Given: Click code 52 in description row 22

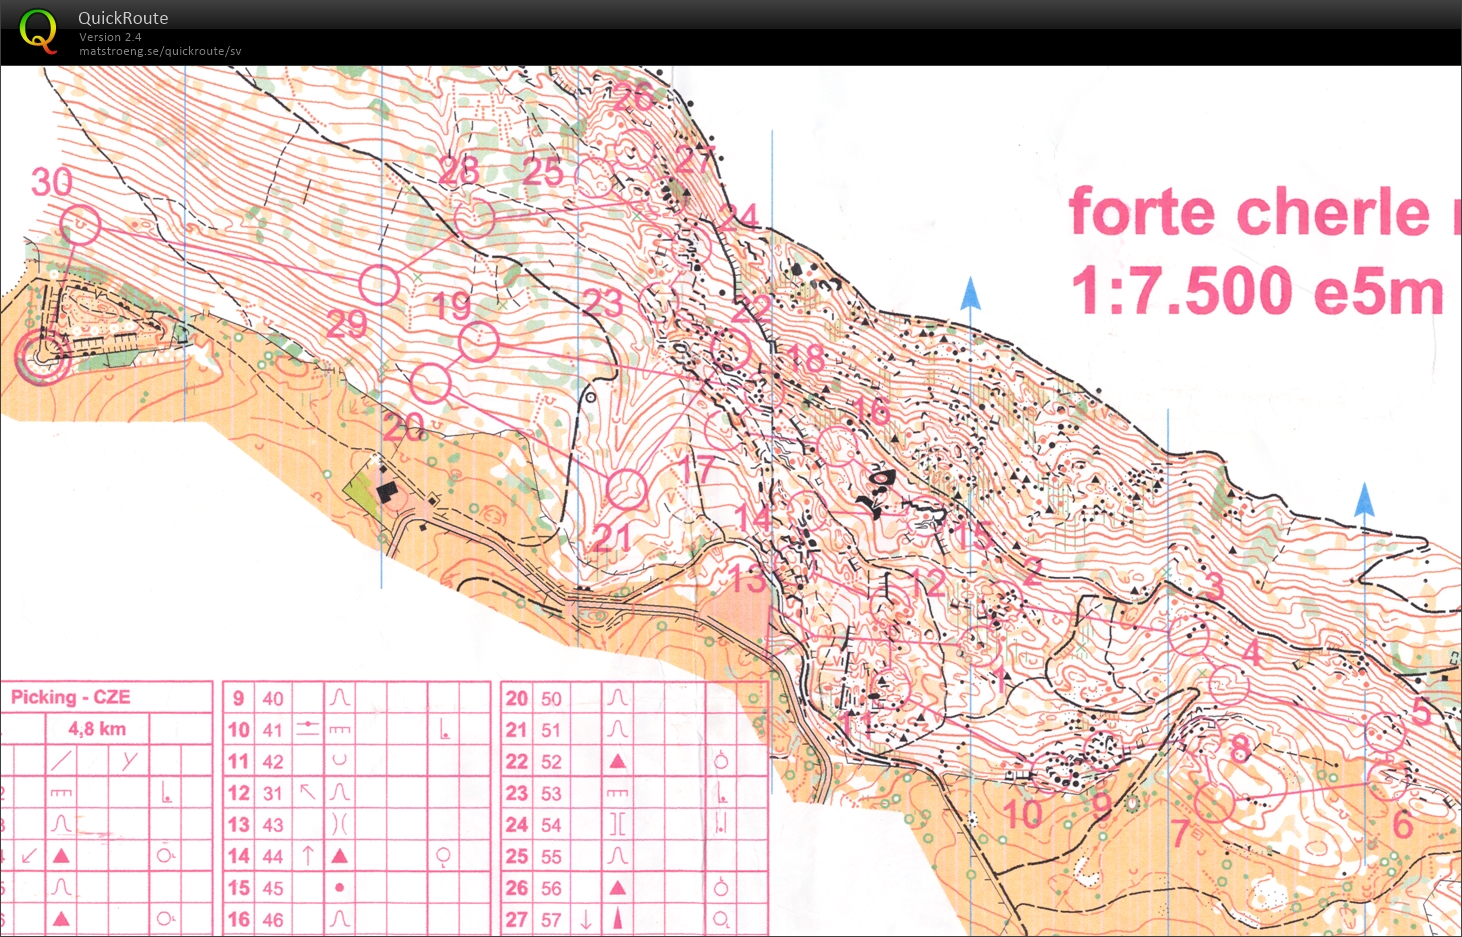Looking at the screenshot, I should click(551, 762).
